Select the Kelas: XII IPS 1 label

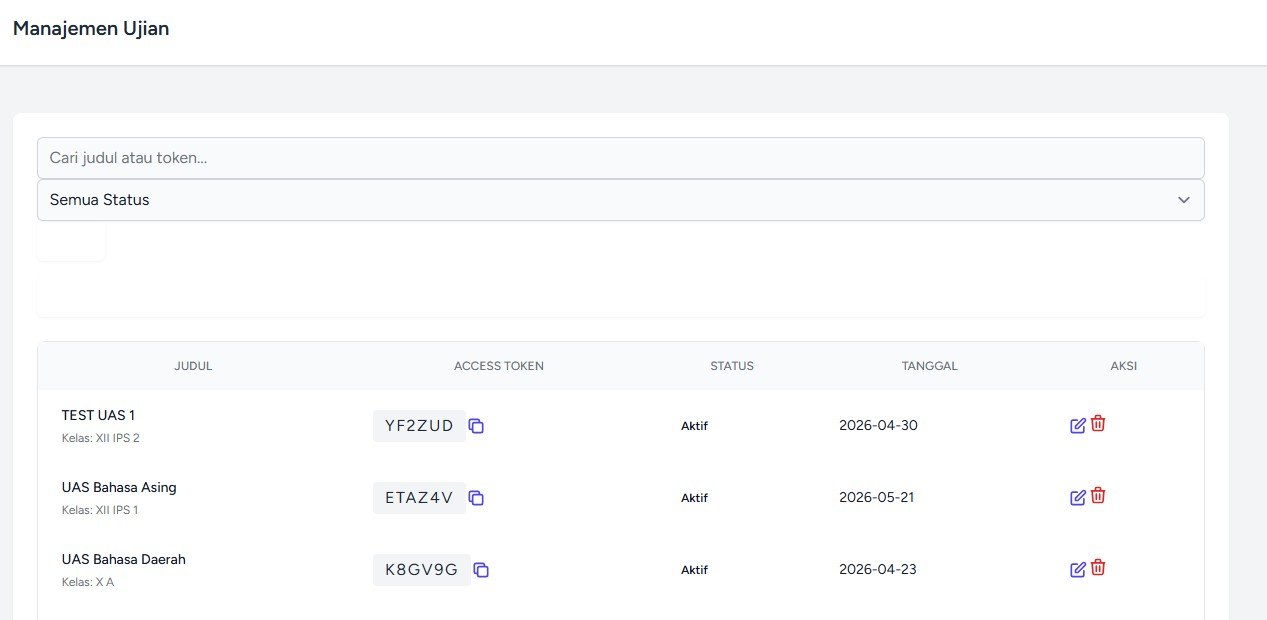coord(100,510)
